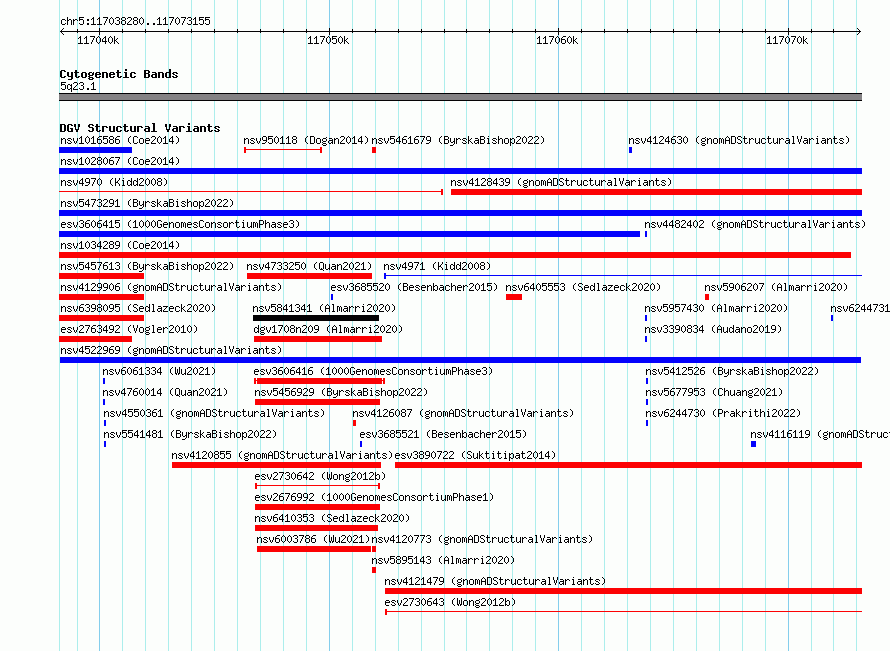This screenshot has width=890, height=651.
Task: Click esv2730643 (Wong2012b) label
Action: [x=450, y=602]
